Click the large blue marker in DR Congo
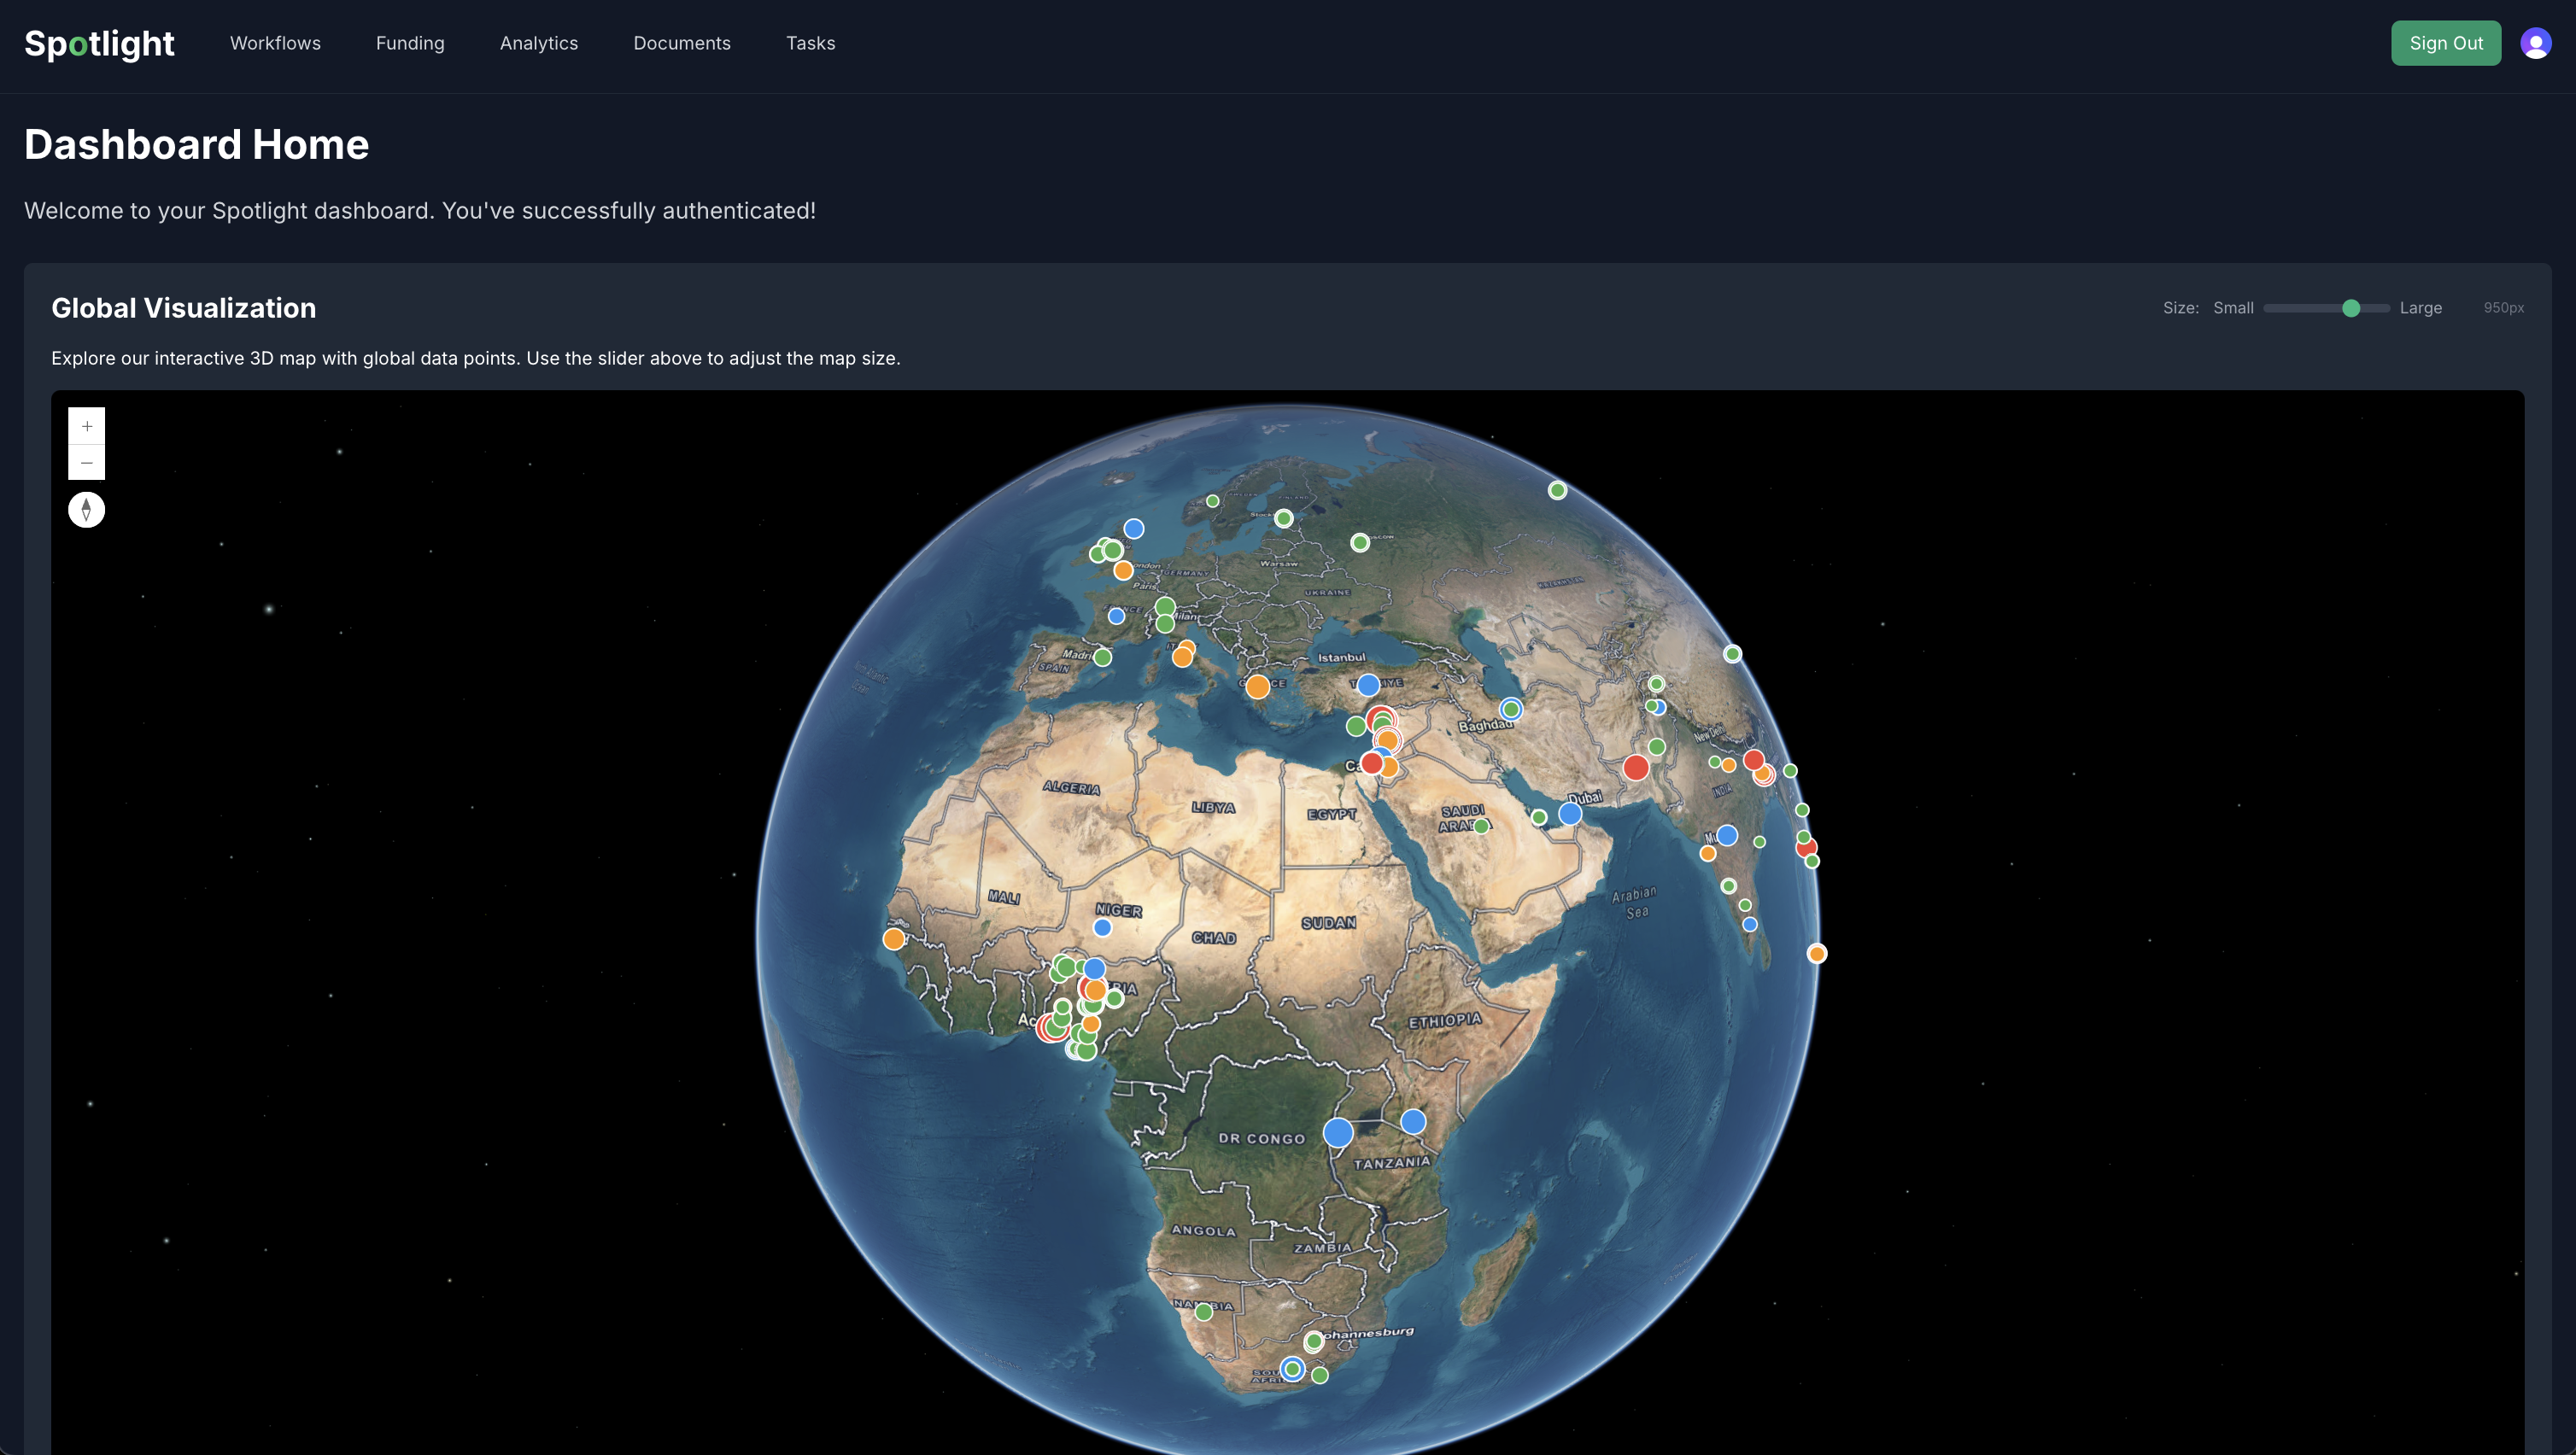The image size is (2576, 1455). coord(1338,1132)
